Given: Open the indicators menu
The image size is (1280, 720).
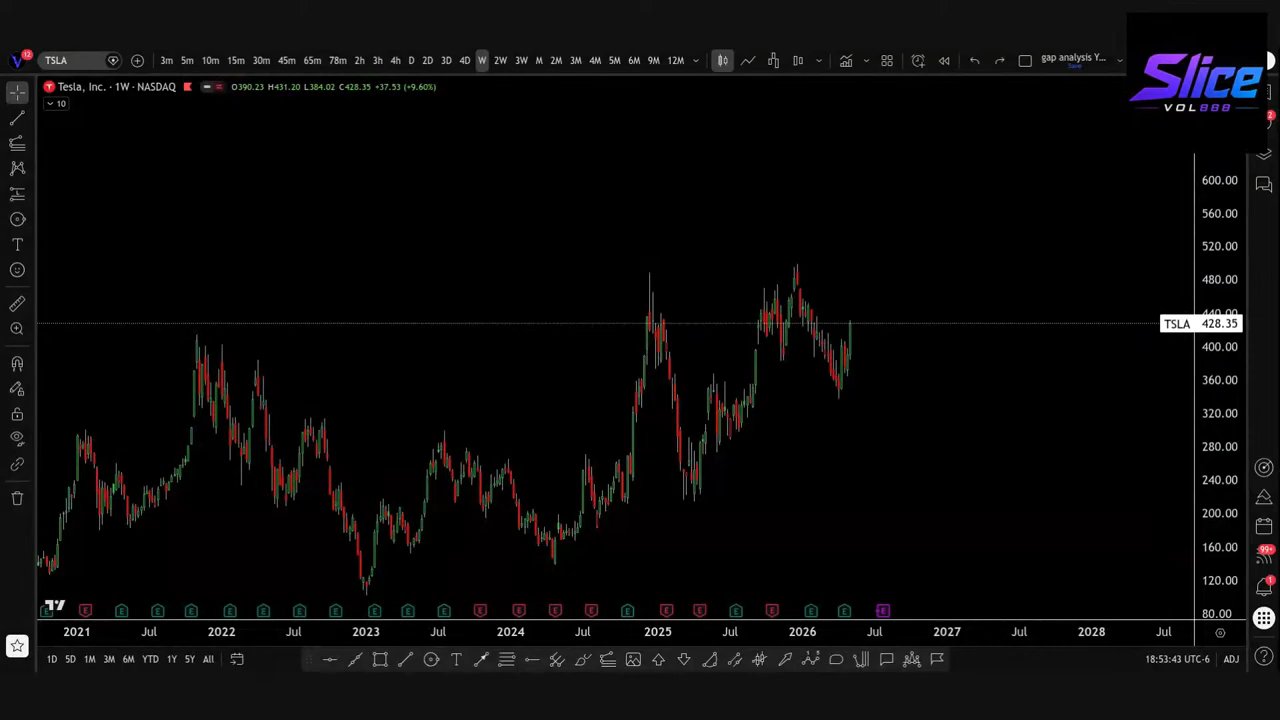Looking at the screenshot, I should (846, 61).
